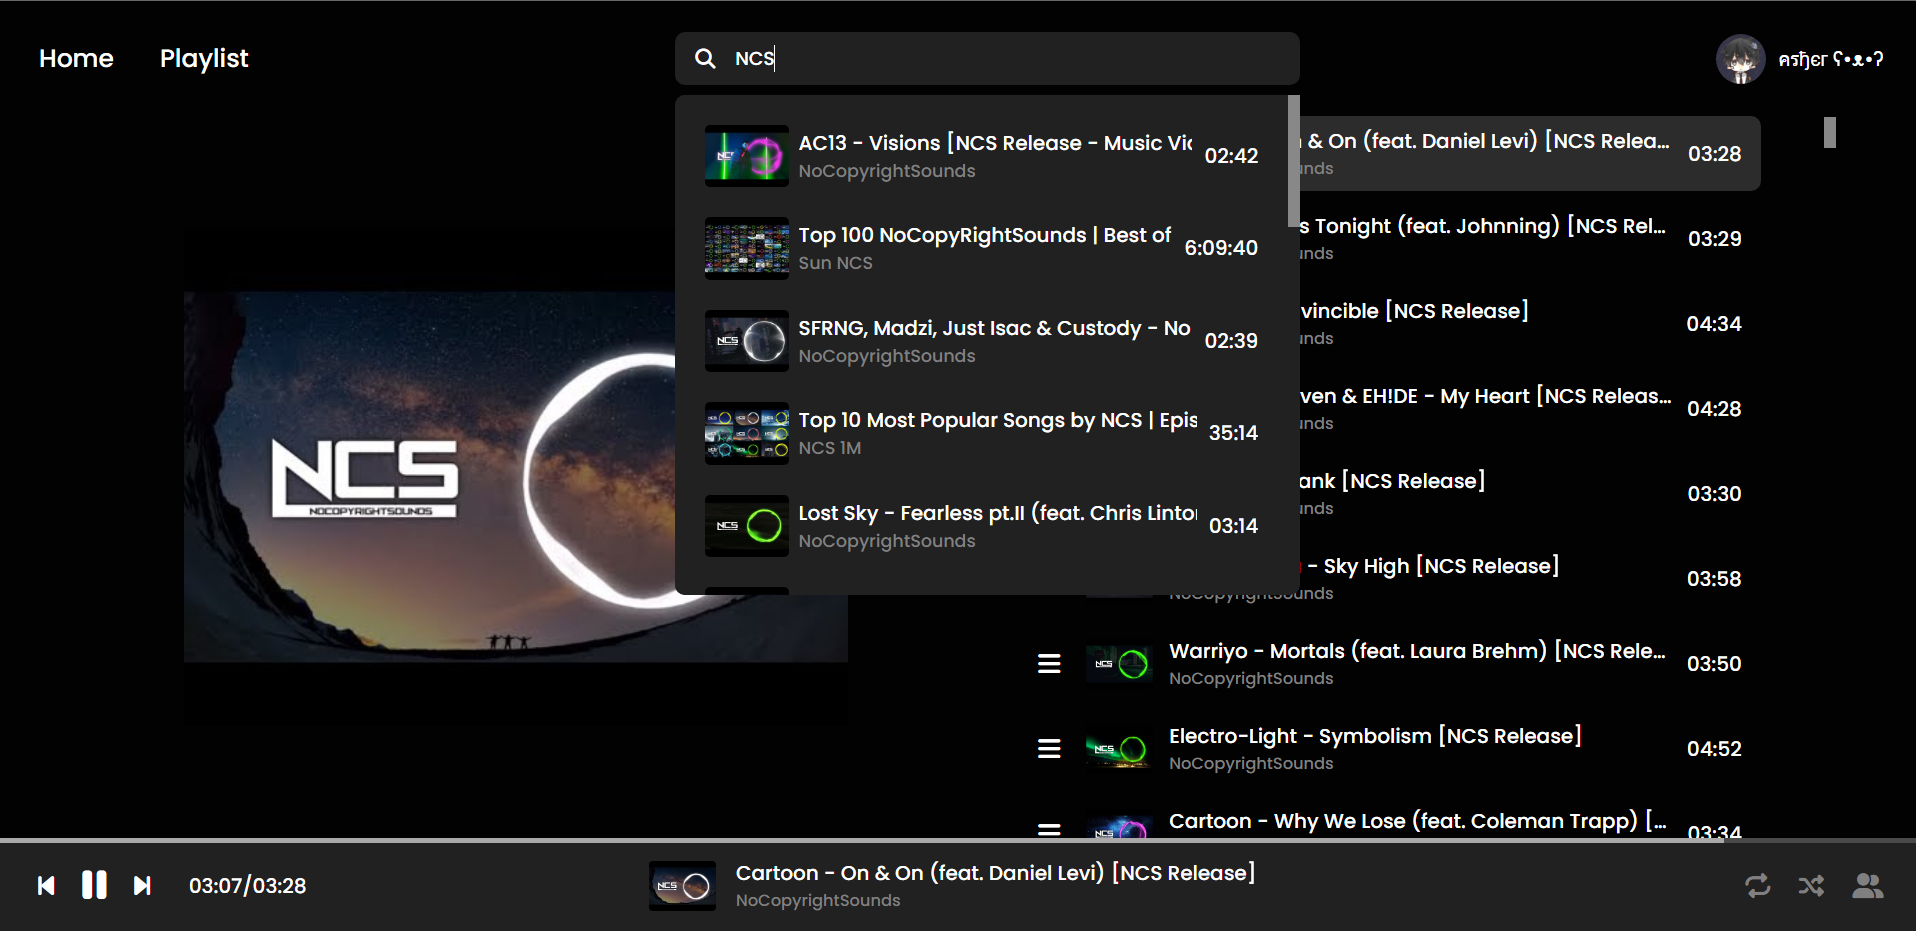
Task: Play Warriyo - Mortals from the queue
Action: pyautogui.click(x=1393, y=664)
